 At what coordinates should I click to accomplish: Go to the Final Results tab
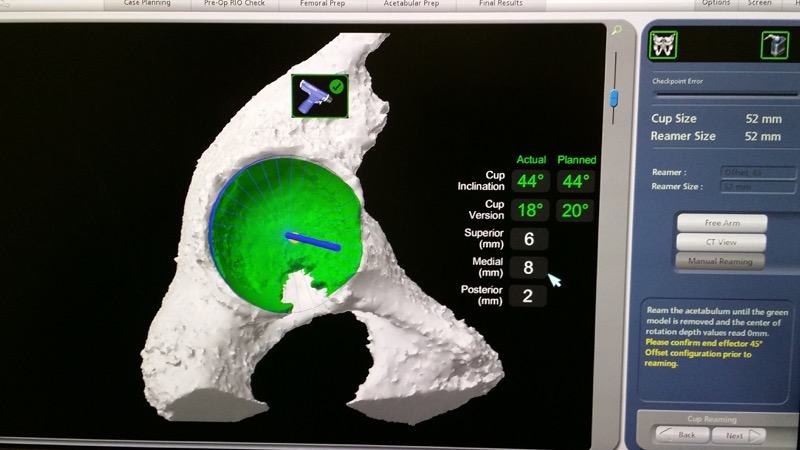tap(500, 4)
